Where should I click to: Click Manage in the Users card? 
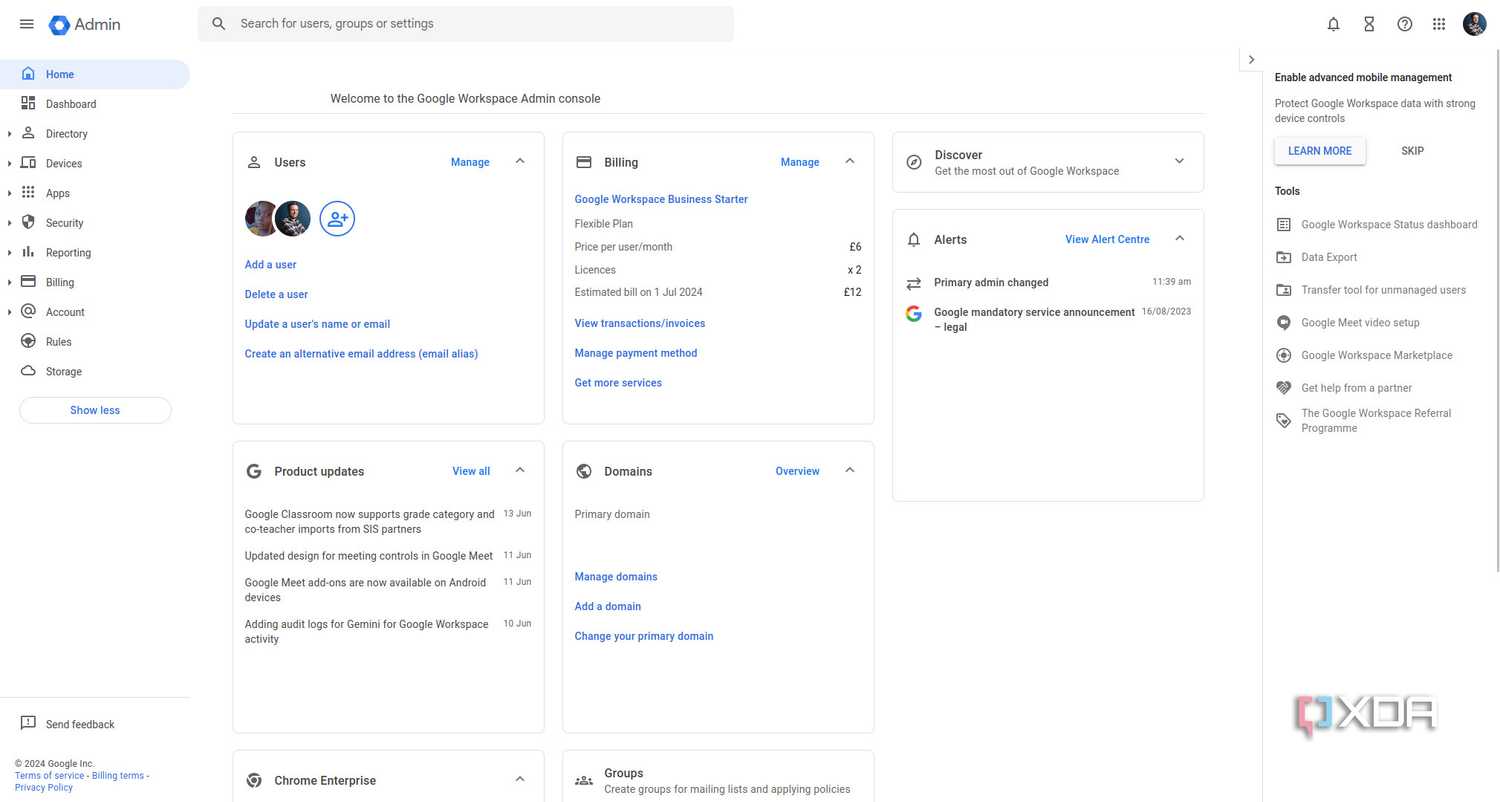[470, 162]
